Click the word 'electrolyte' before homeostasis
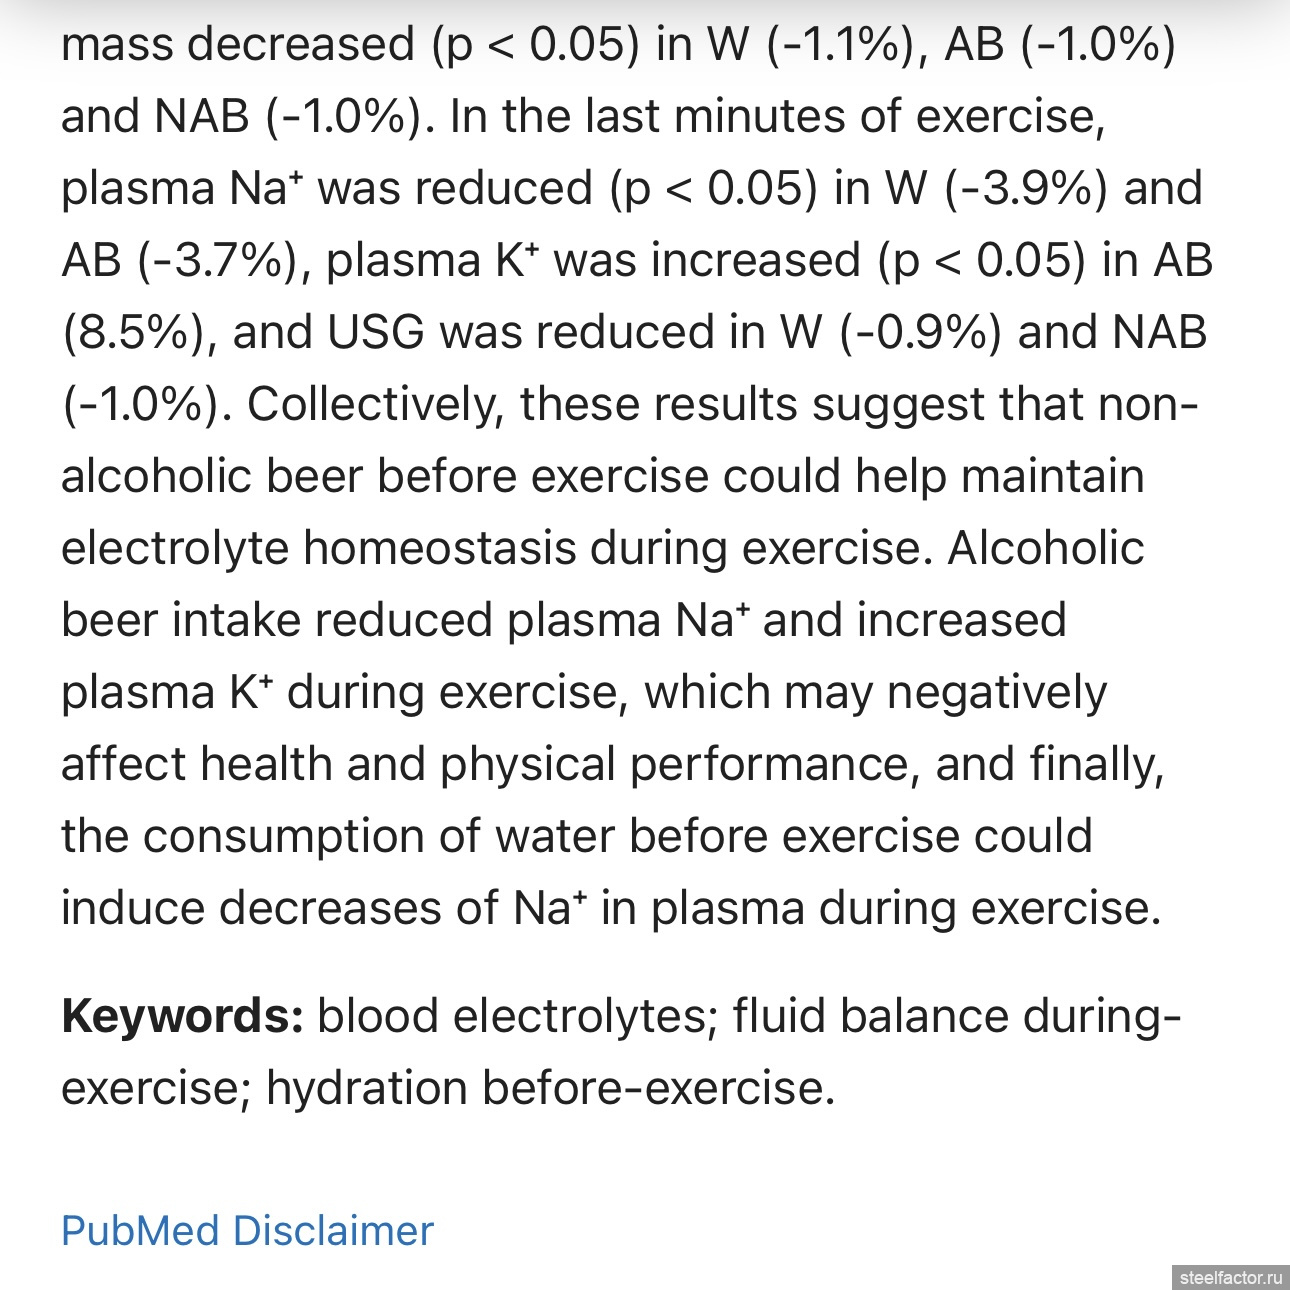Screen dimensions: 1290x1290 tap(174, 548)
